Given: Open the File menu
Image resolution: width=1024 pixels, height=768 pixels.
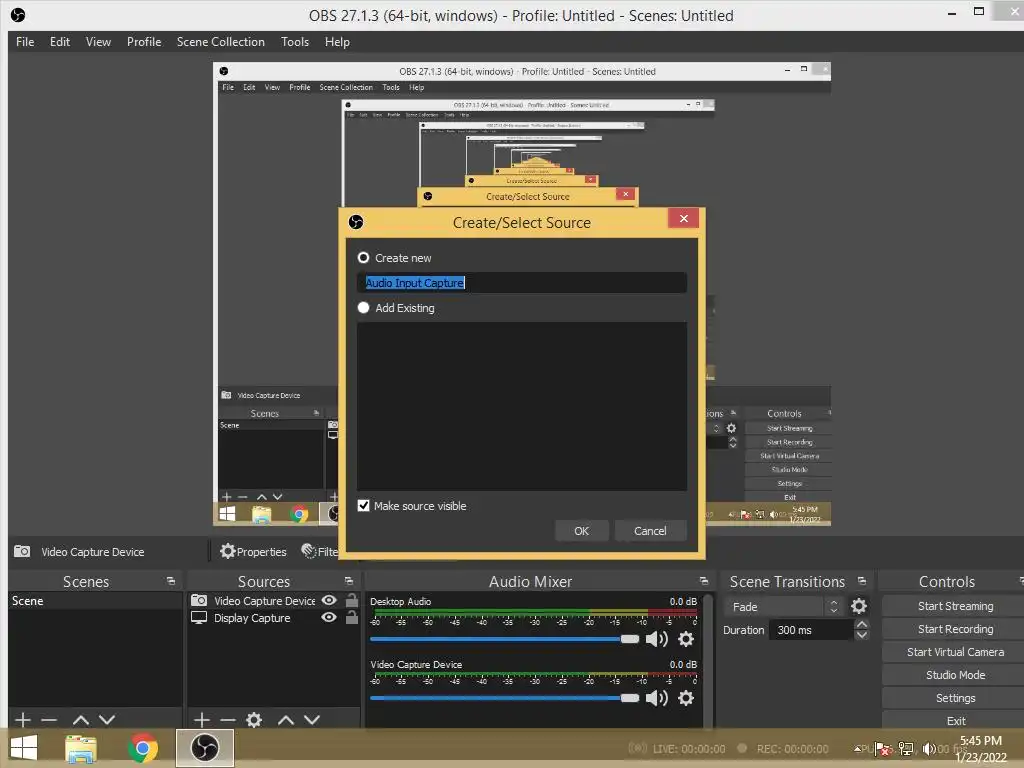Looking at the screenshot, I should (x=25, y=42).
